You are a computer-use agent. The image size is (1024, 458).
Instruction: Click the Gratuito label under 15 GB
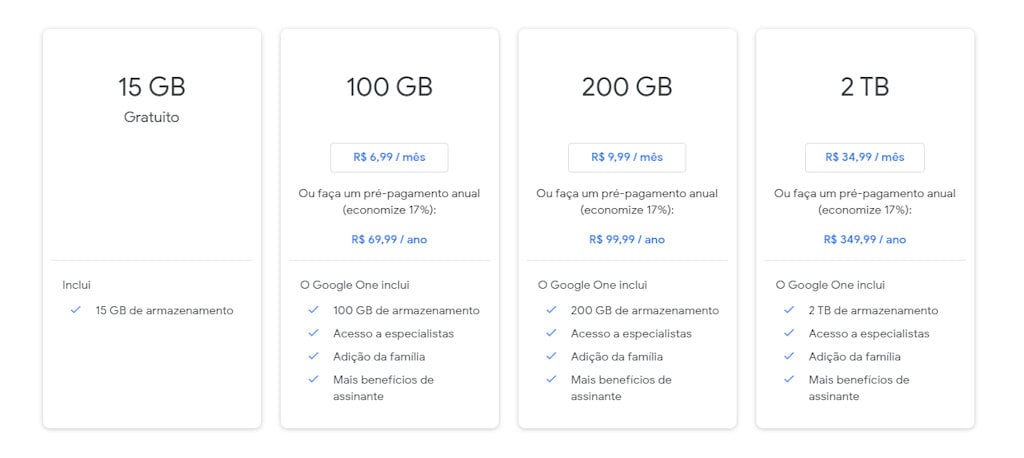(152, 117)
